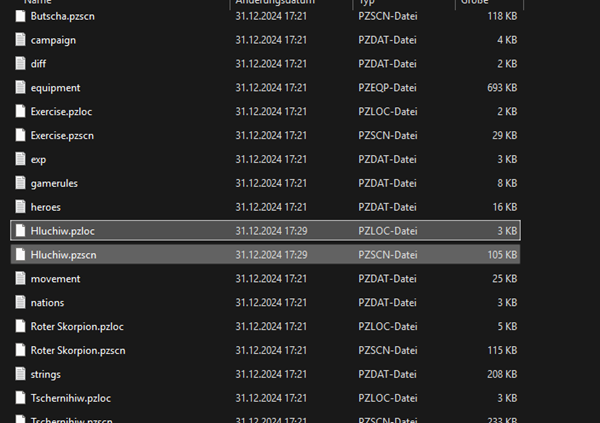Click the PZLOC-Datei type of Hluchiw.pzloc
This screenshot has width=600, height=423.
388,231
